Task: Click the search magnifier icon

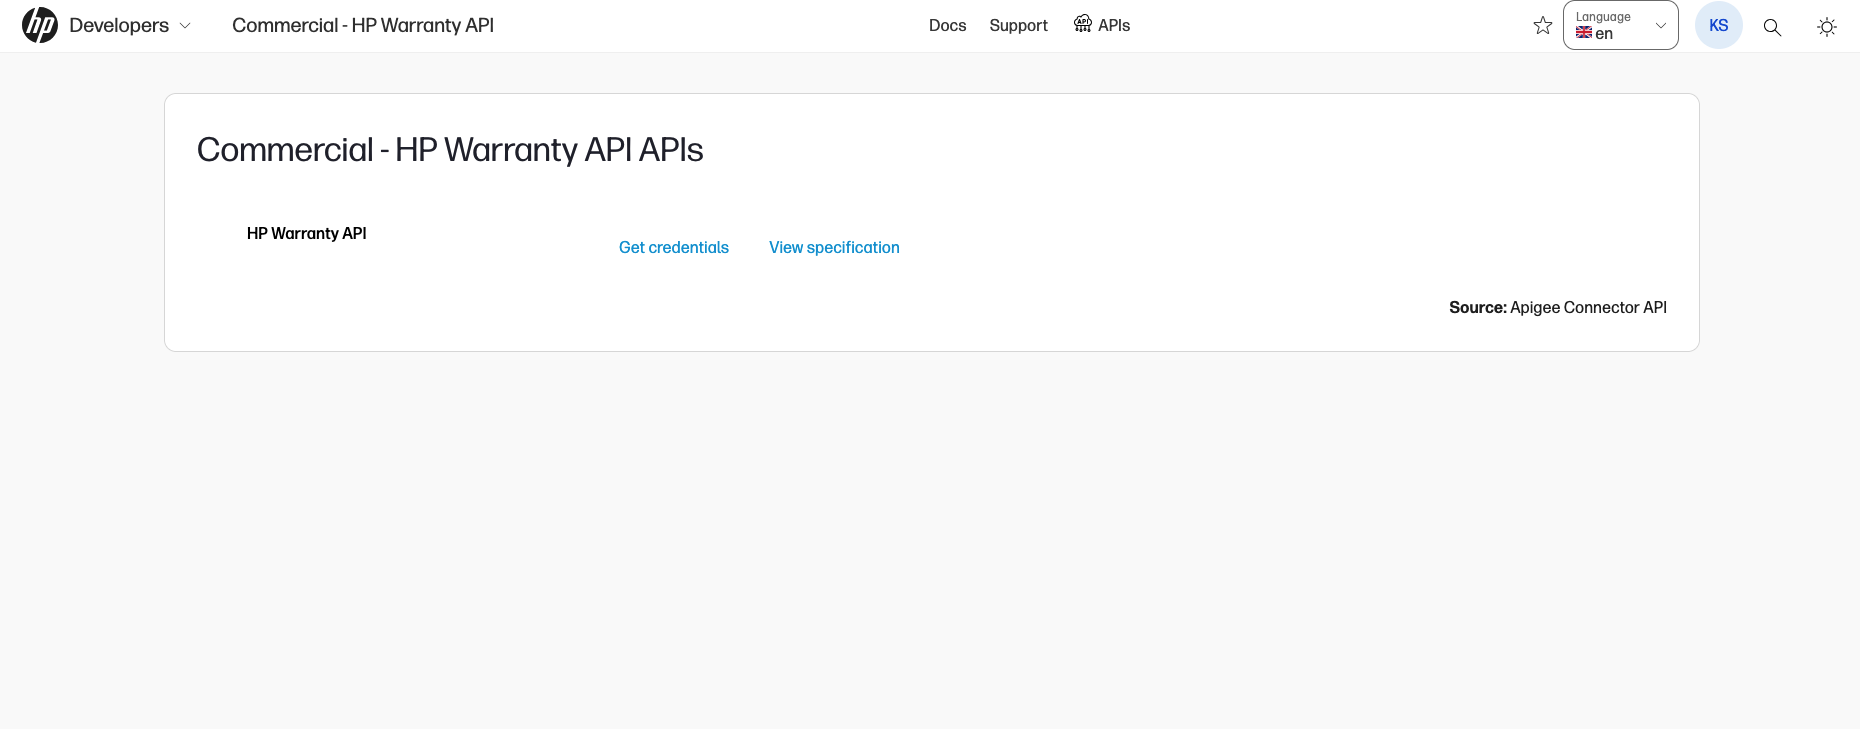Action: pos(1772,27)
